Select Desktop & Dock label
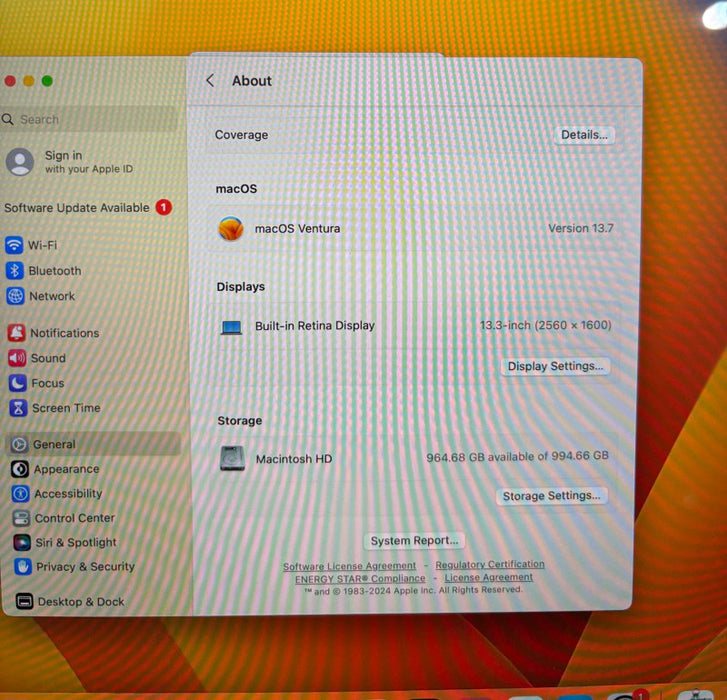This screenshot has width=727, height=700. pos(81,602)
